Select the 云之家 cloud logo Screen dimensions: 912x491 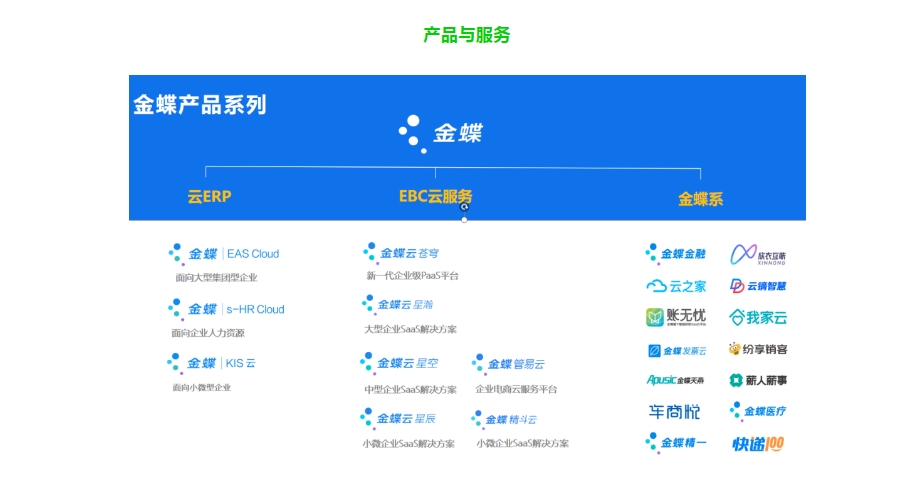tap(676, 286)
